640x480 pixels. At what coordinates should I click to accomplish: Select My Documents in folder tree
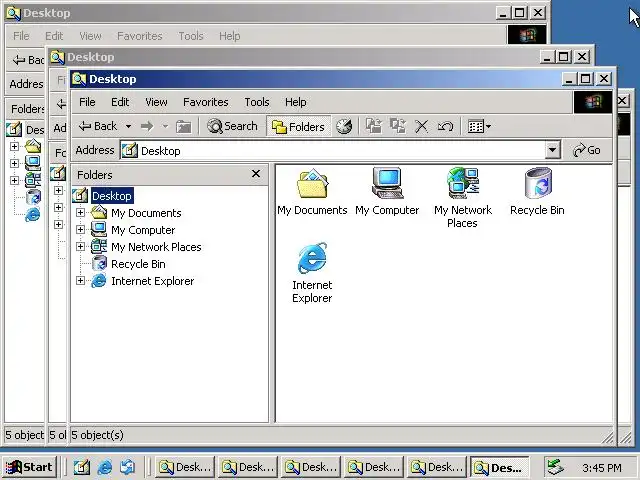pos(146,213)
